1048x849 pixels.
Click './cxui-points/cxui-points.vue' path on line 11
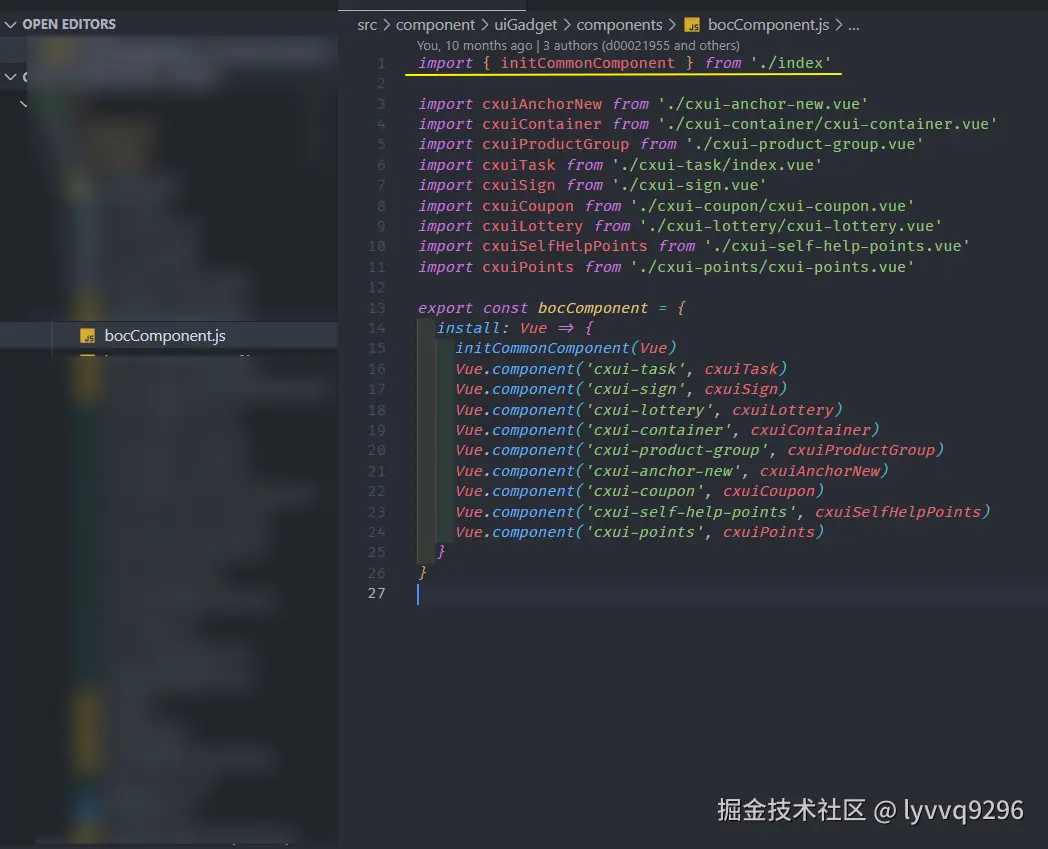click(772, 267)
